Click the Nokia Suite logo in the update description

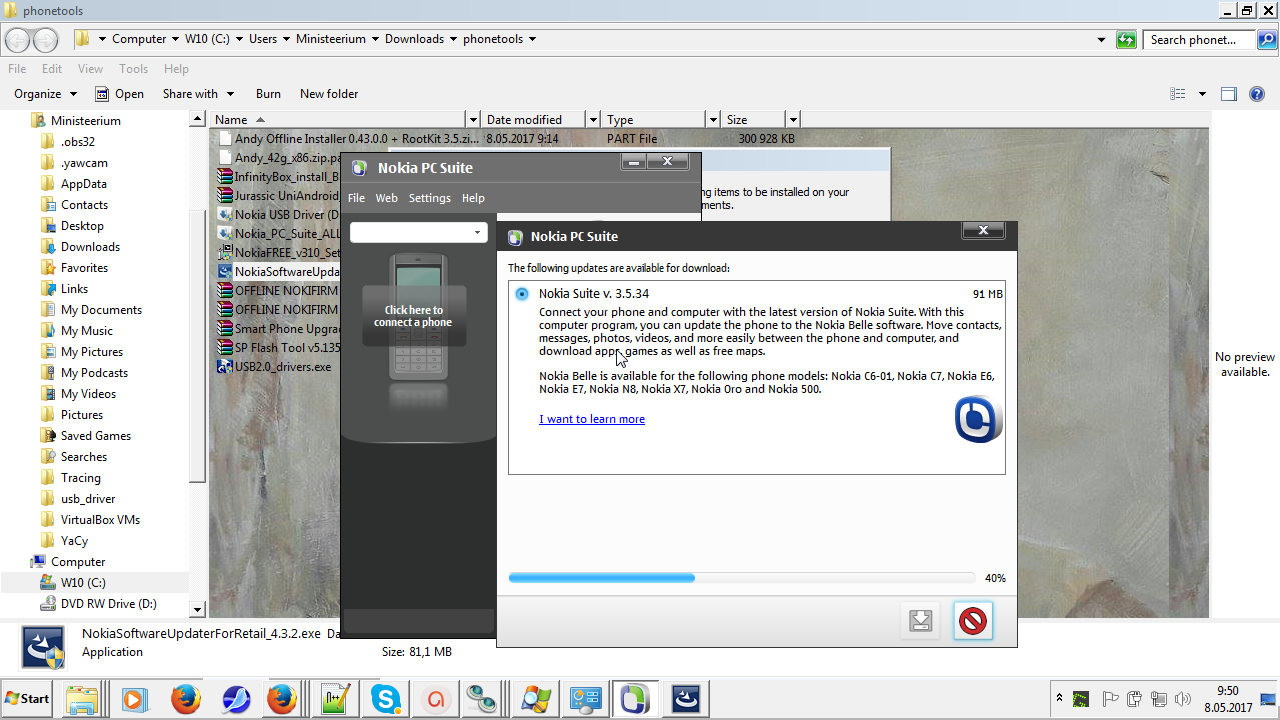978,418
